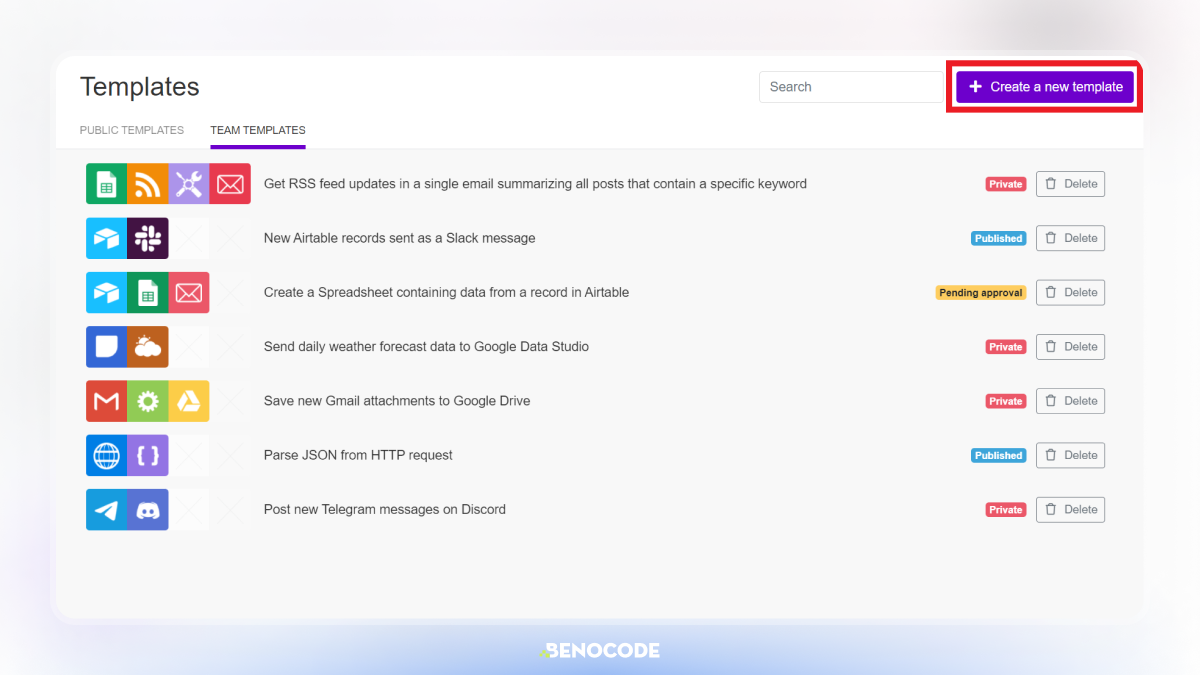The image size is (1200, 675).
Task: Click email icon in Create a Spreadsheet row
Action: pos(189,292)
